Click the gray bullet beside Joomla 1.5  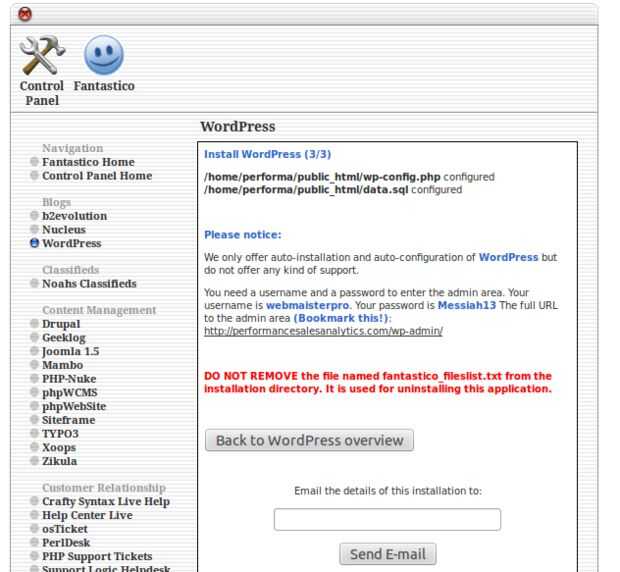click(34, 351)
